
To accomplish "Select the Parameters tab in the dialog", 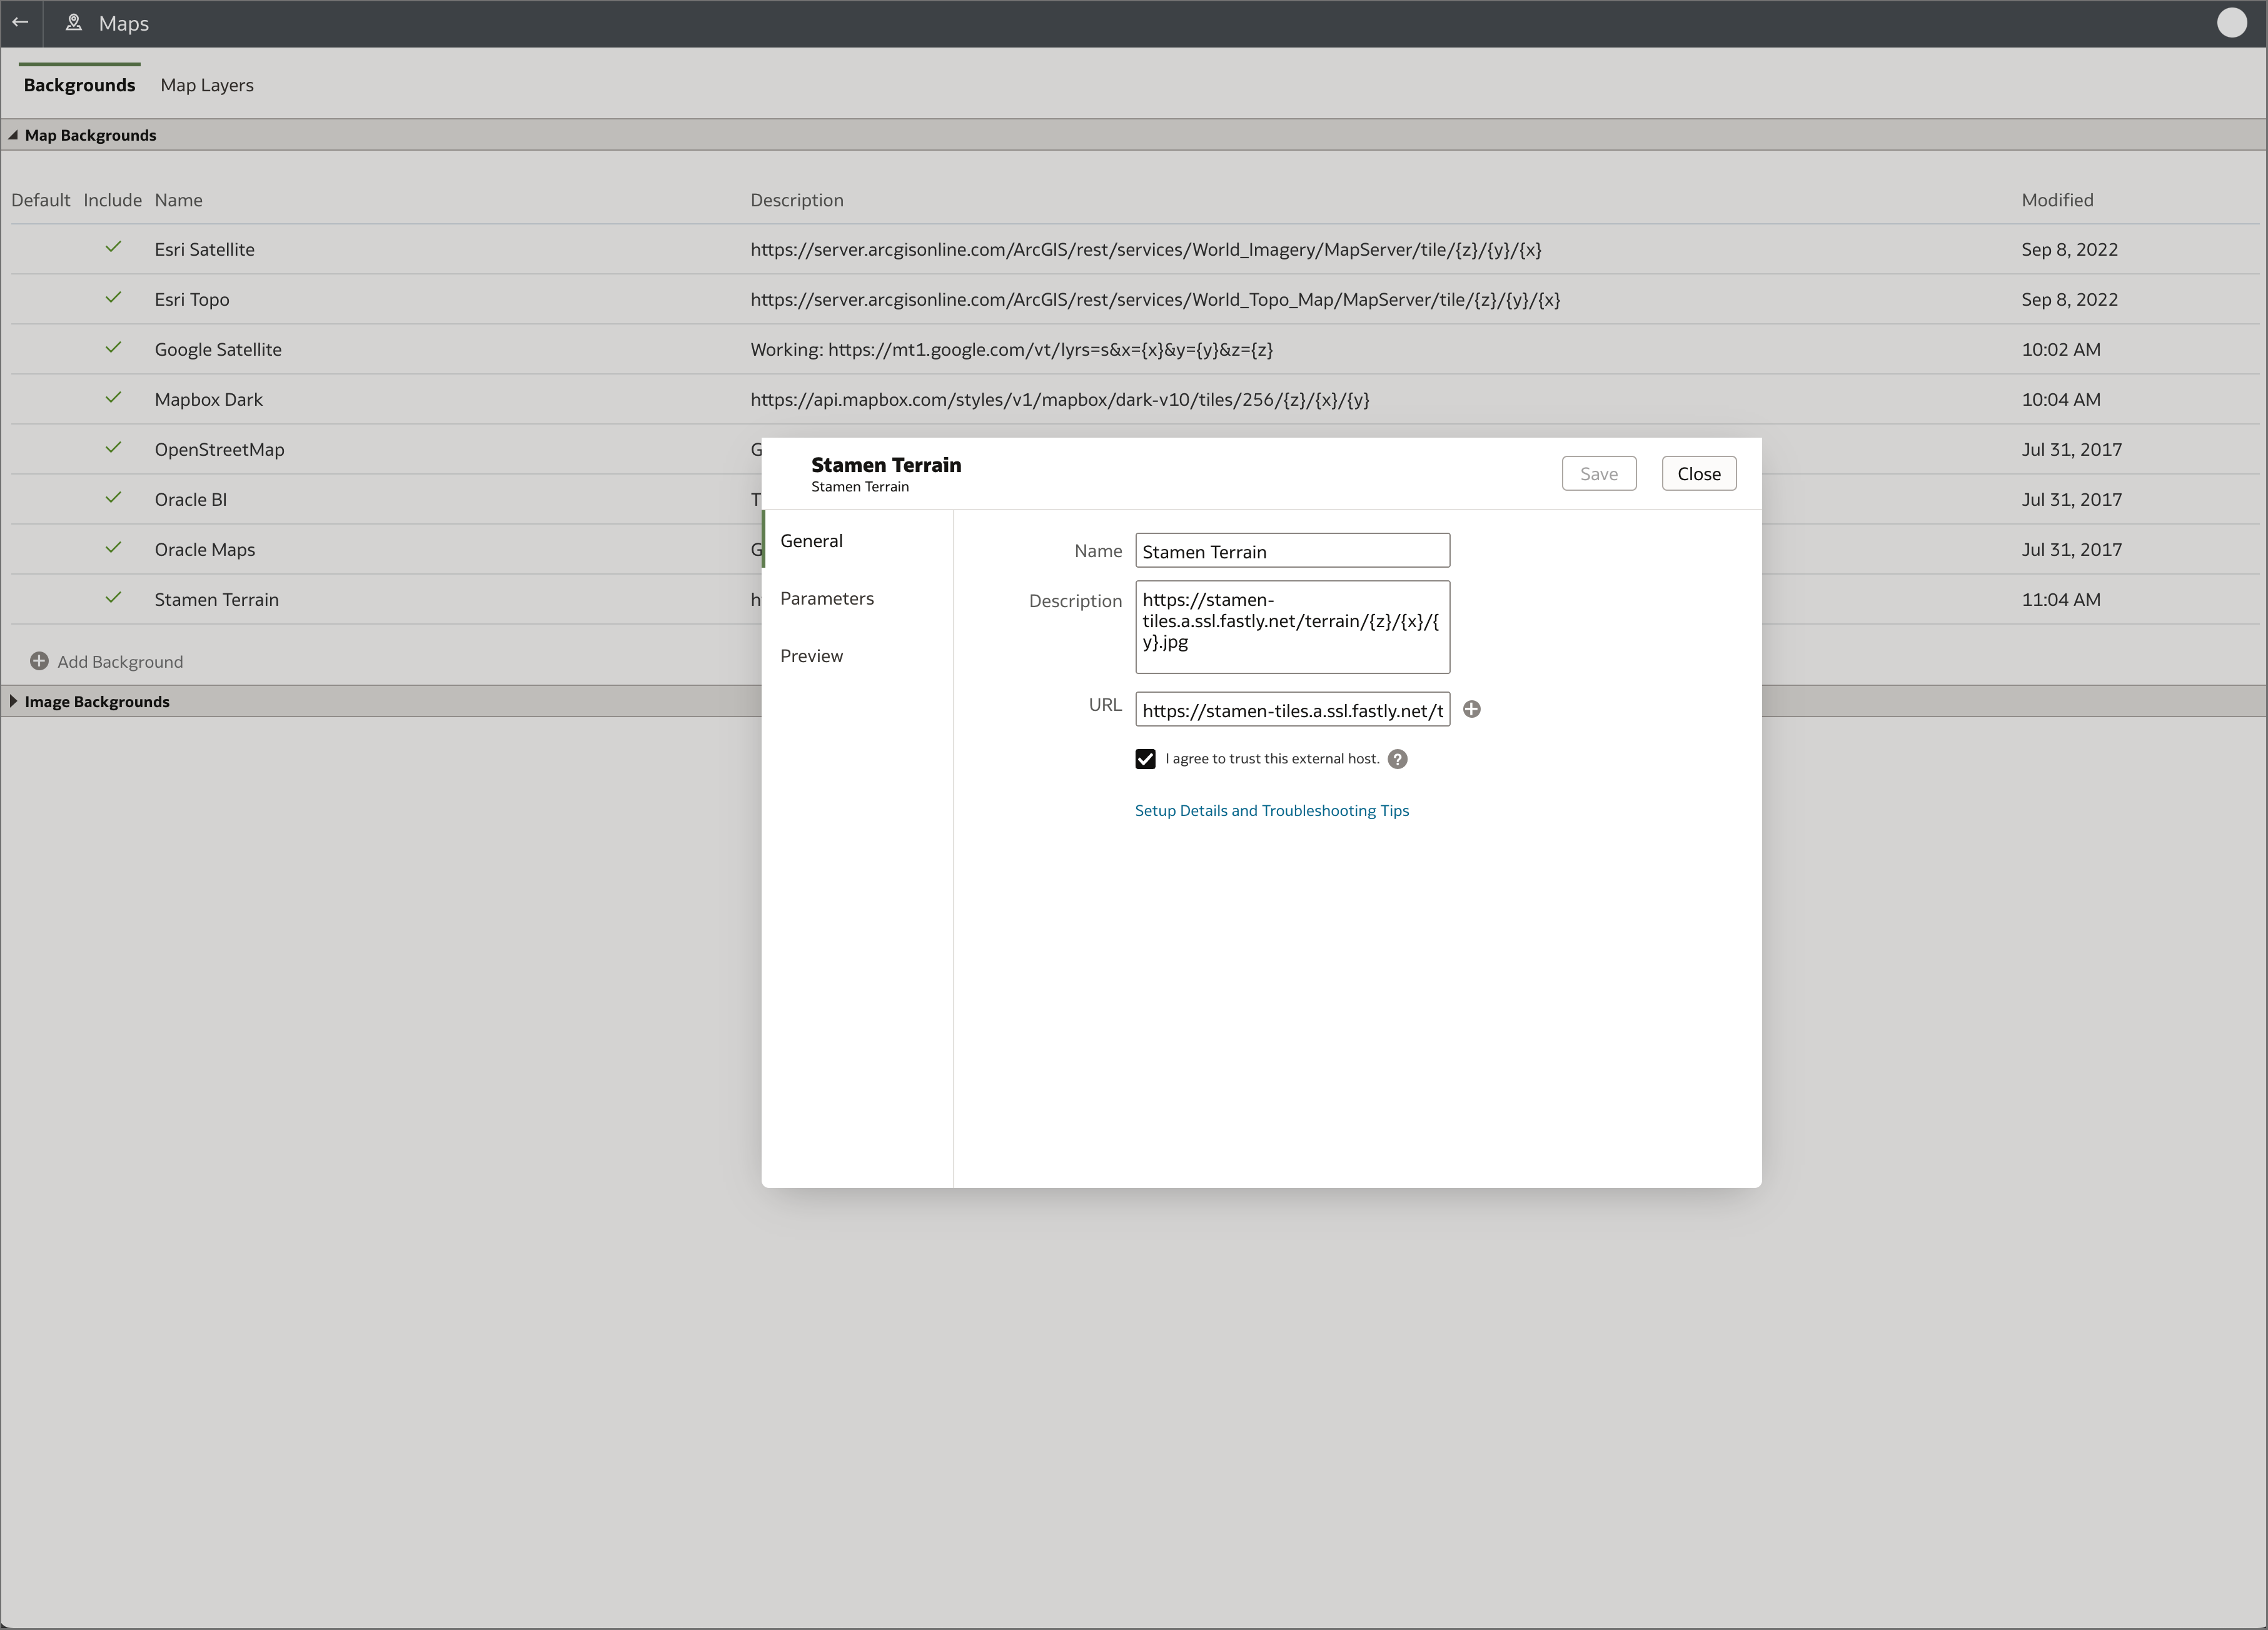I will click(x=827, y=598).
